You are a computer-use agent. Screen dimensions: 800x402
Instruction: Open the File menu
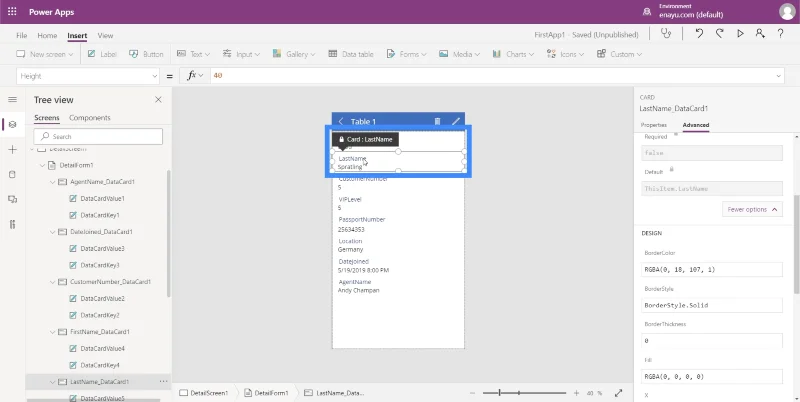click(21, 36)
